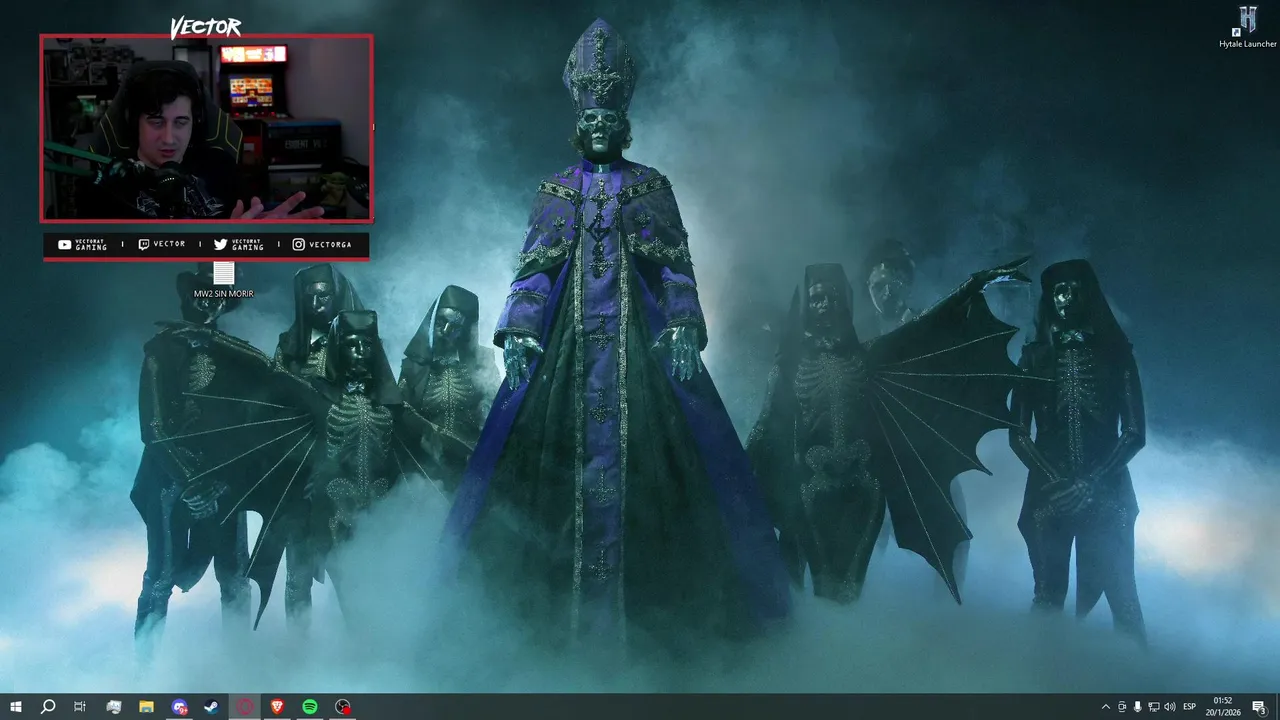The image size is (1280, 720).
Task: Open Brave browser from the taskbar
Action: [x=277, y=707]
